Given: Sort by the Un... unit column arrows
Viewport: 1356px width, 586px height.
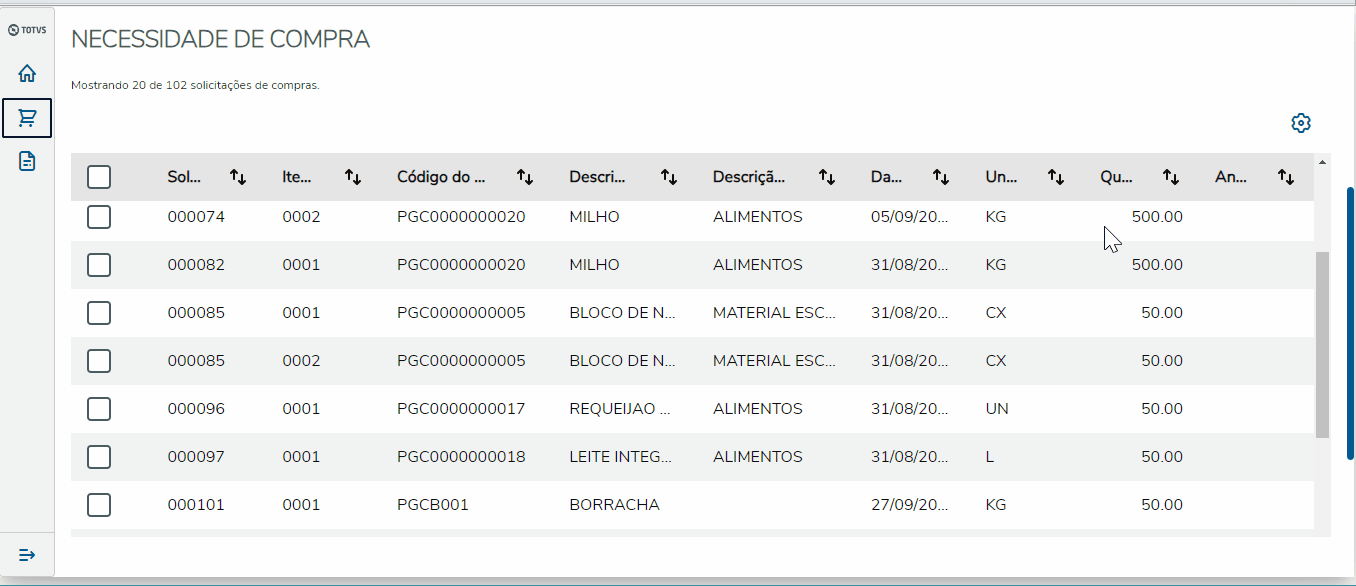Looking at the screenshot, I should pyautogui.click(x=1056, y=177).
